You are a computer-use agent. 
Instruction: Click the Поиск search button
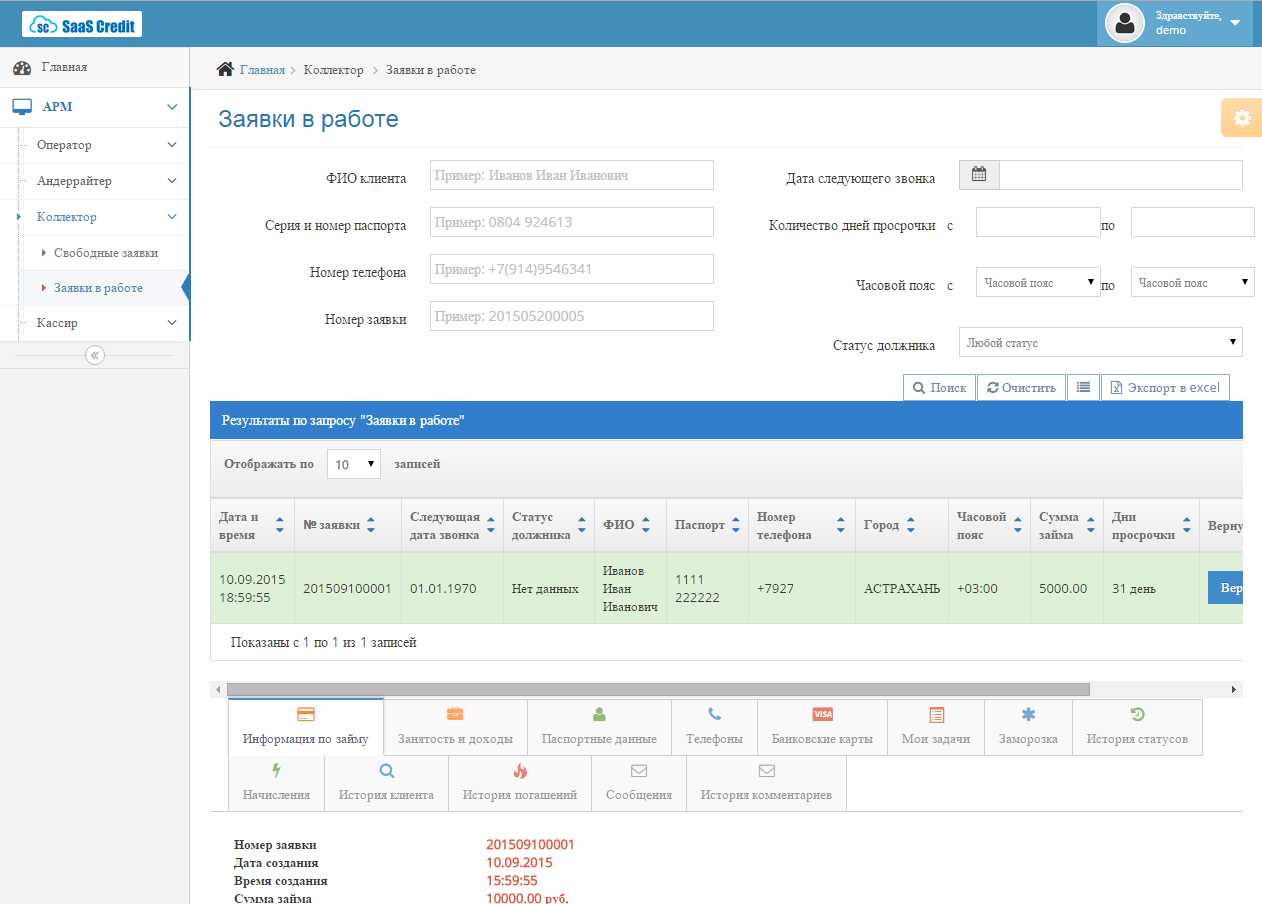939,388
